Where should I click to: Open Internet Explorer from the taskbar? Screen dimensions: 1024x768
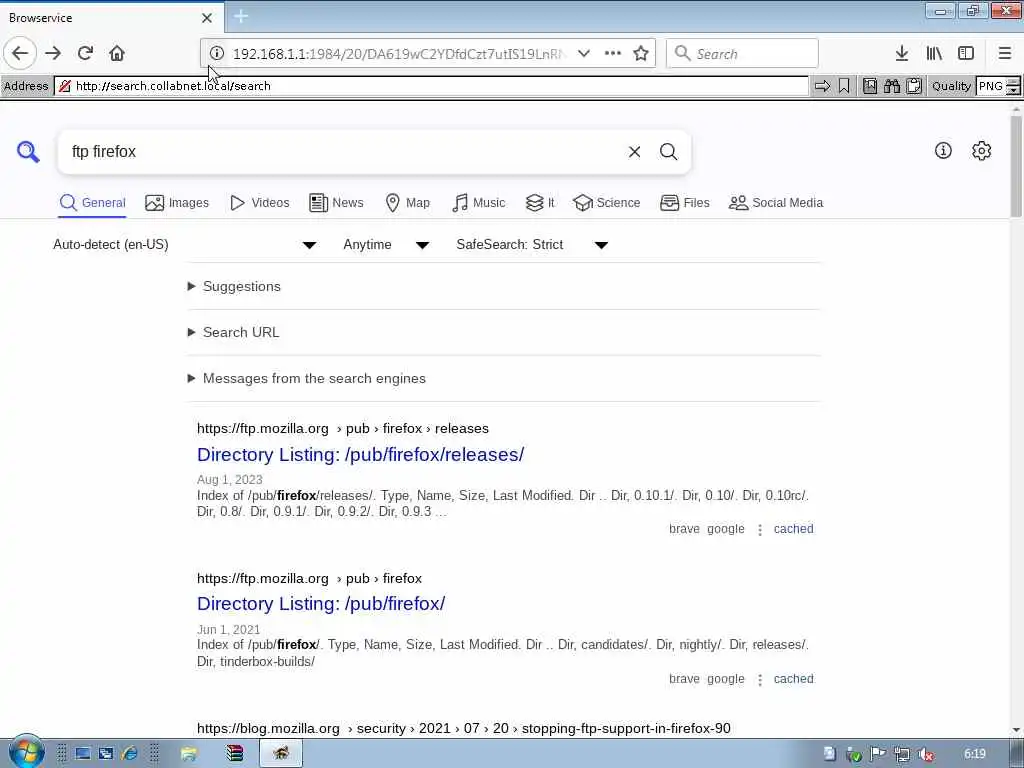129,754
